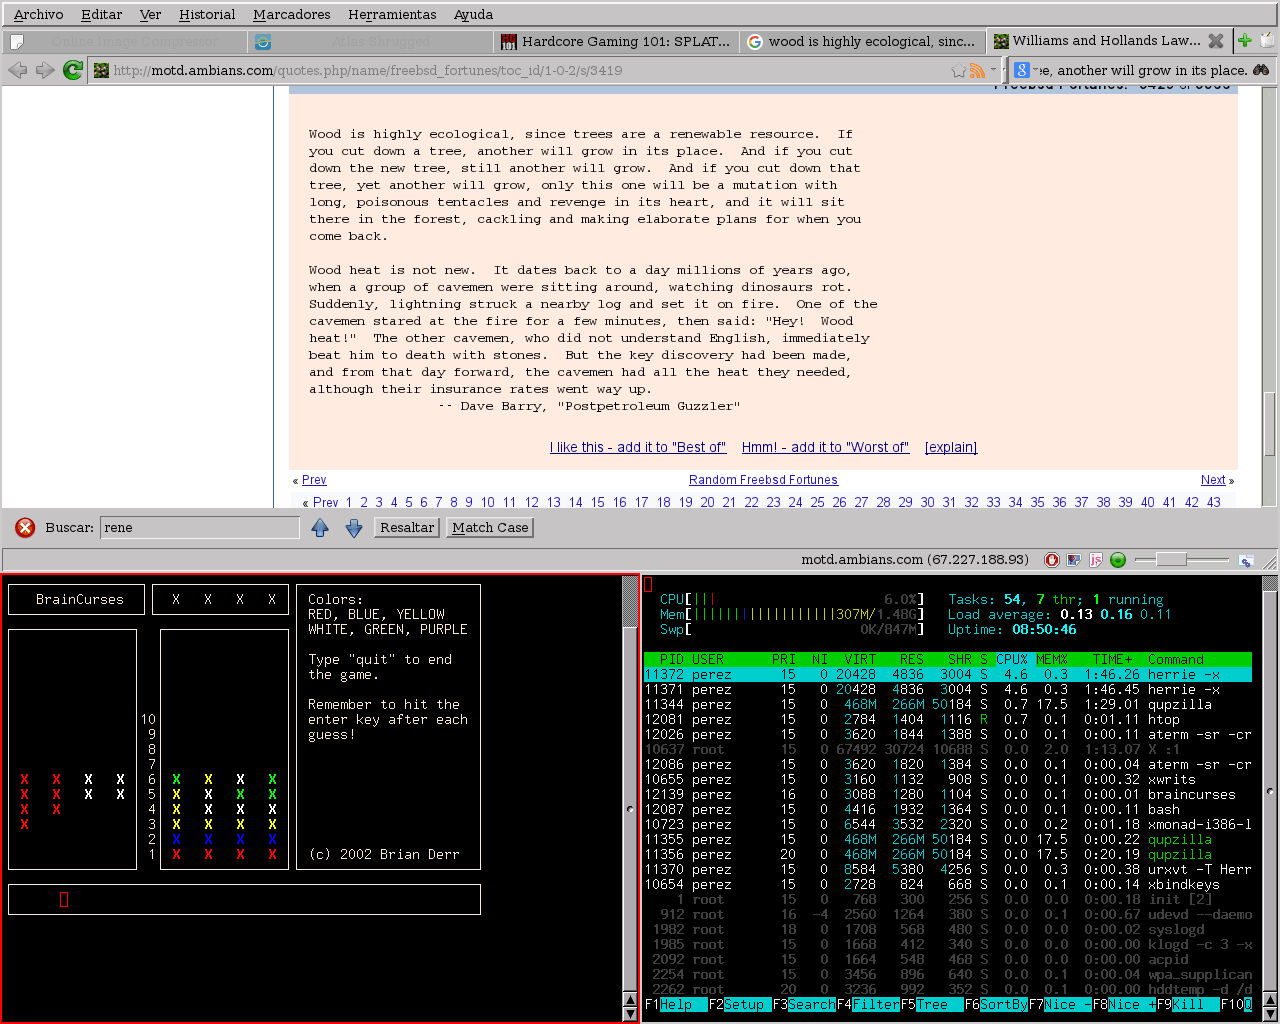Open the Historial menu
This screenshot has height=1024, width=1280.
tap(207, 14)
